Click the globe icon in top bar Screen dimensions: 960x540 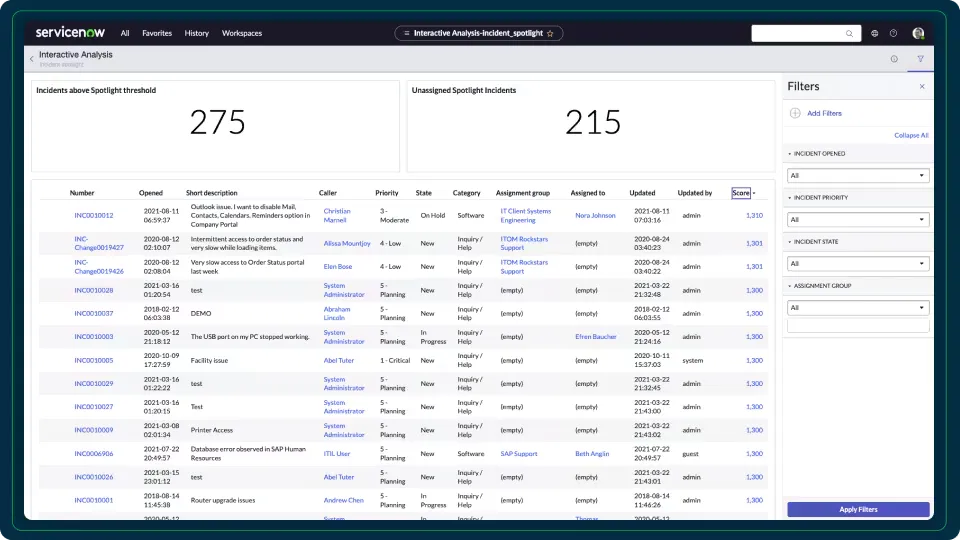pyautogui.click(x=875, y=33)
